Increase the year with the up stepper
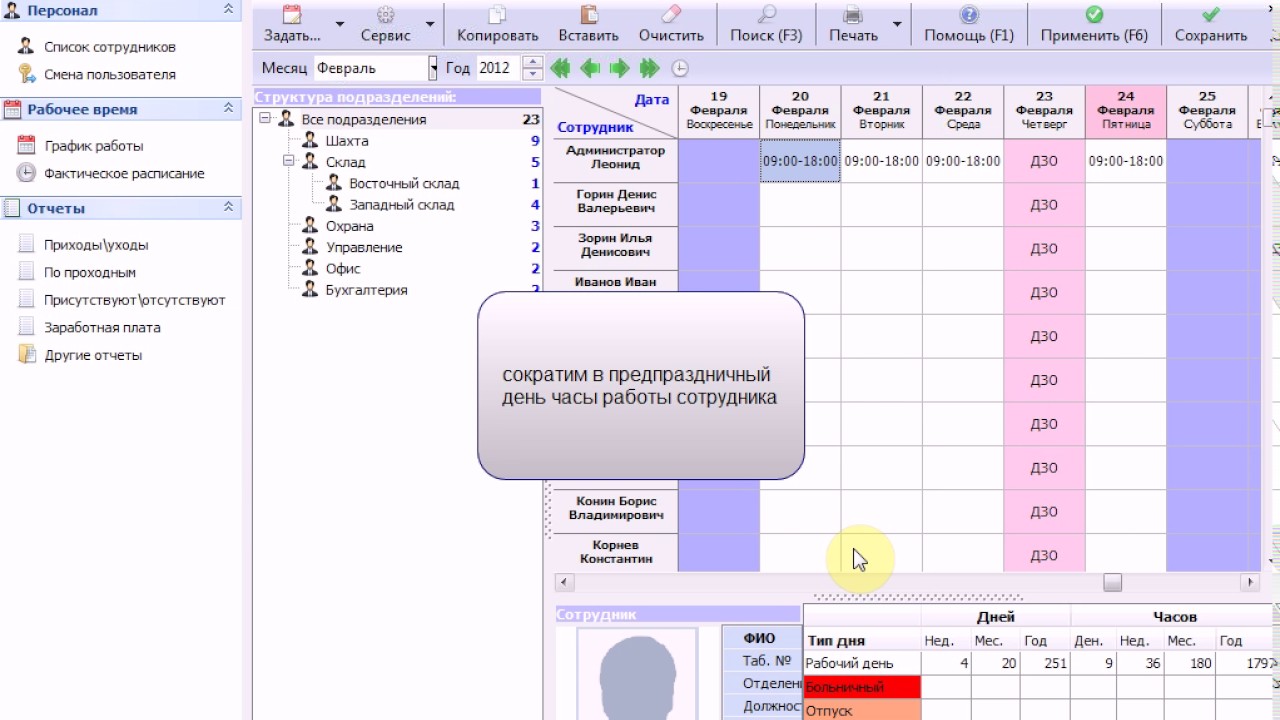The width and height of the screenshot is (1280, 720). [x=533, y=62]
